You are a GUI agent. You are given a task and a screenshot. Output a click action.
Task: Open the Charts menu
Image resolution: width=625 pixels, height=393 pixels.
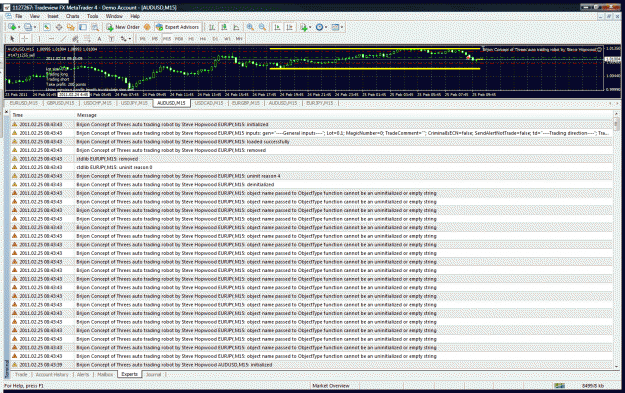click(73, 16)
